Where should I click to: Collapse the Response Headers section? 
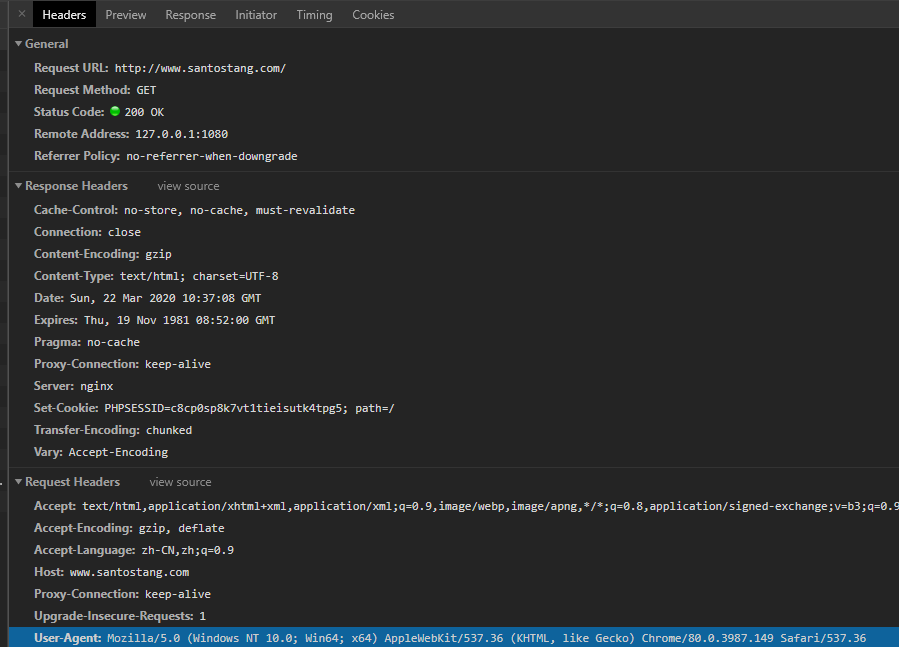18,186
